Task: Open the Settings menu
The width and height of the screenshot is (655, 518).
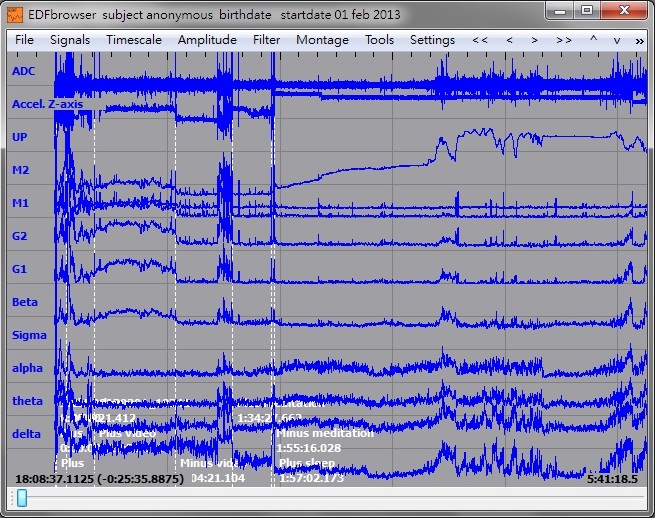Action: 432,40
